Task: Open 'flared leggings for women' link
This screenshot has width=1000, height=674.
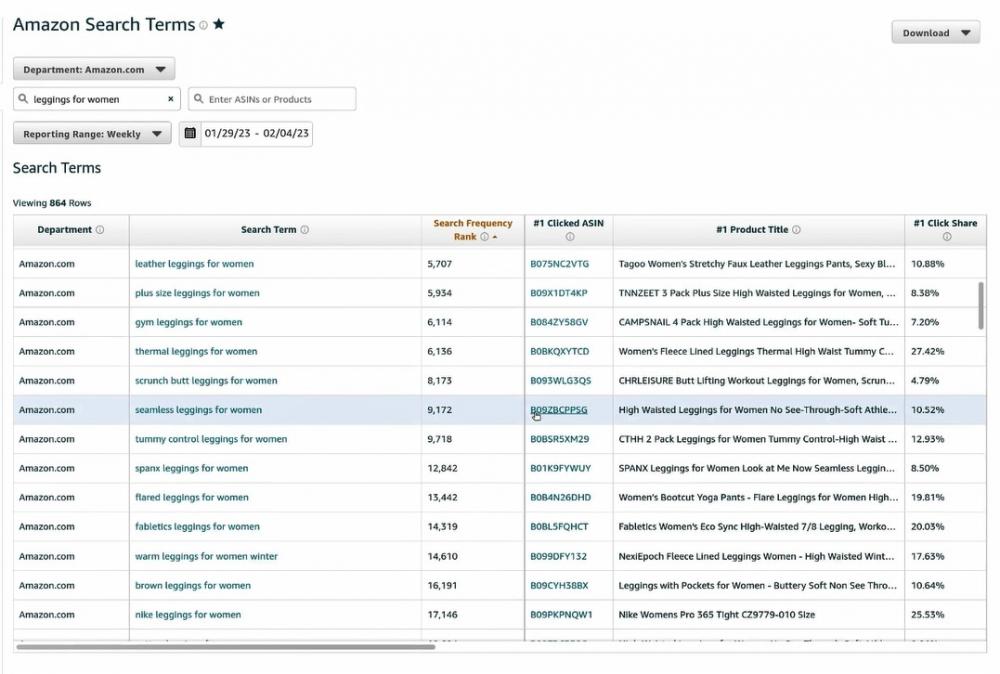Action: (191, 497)
